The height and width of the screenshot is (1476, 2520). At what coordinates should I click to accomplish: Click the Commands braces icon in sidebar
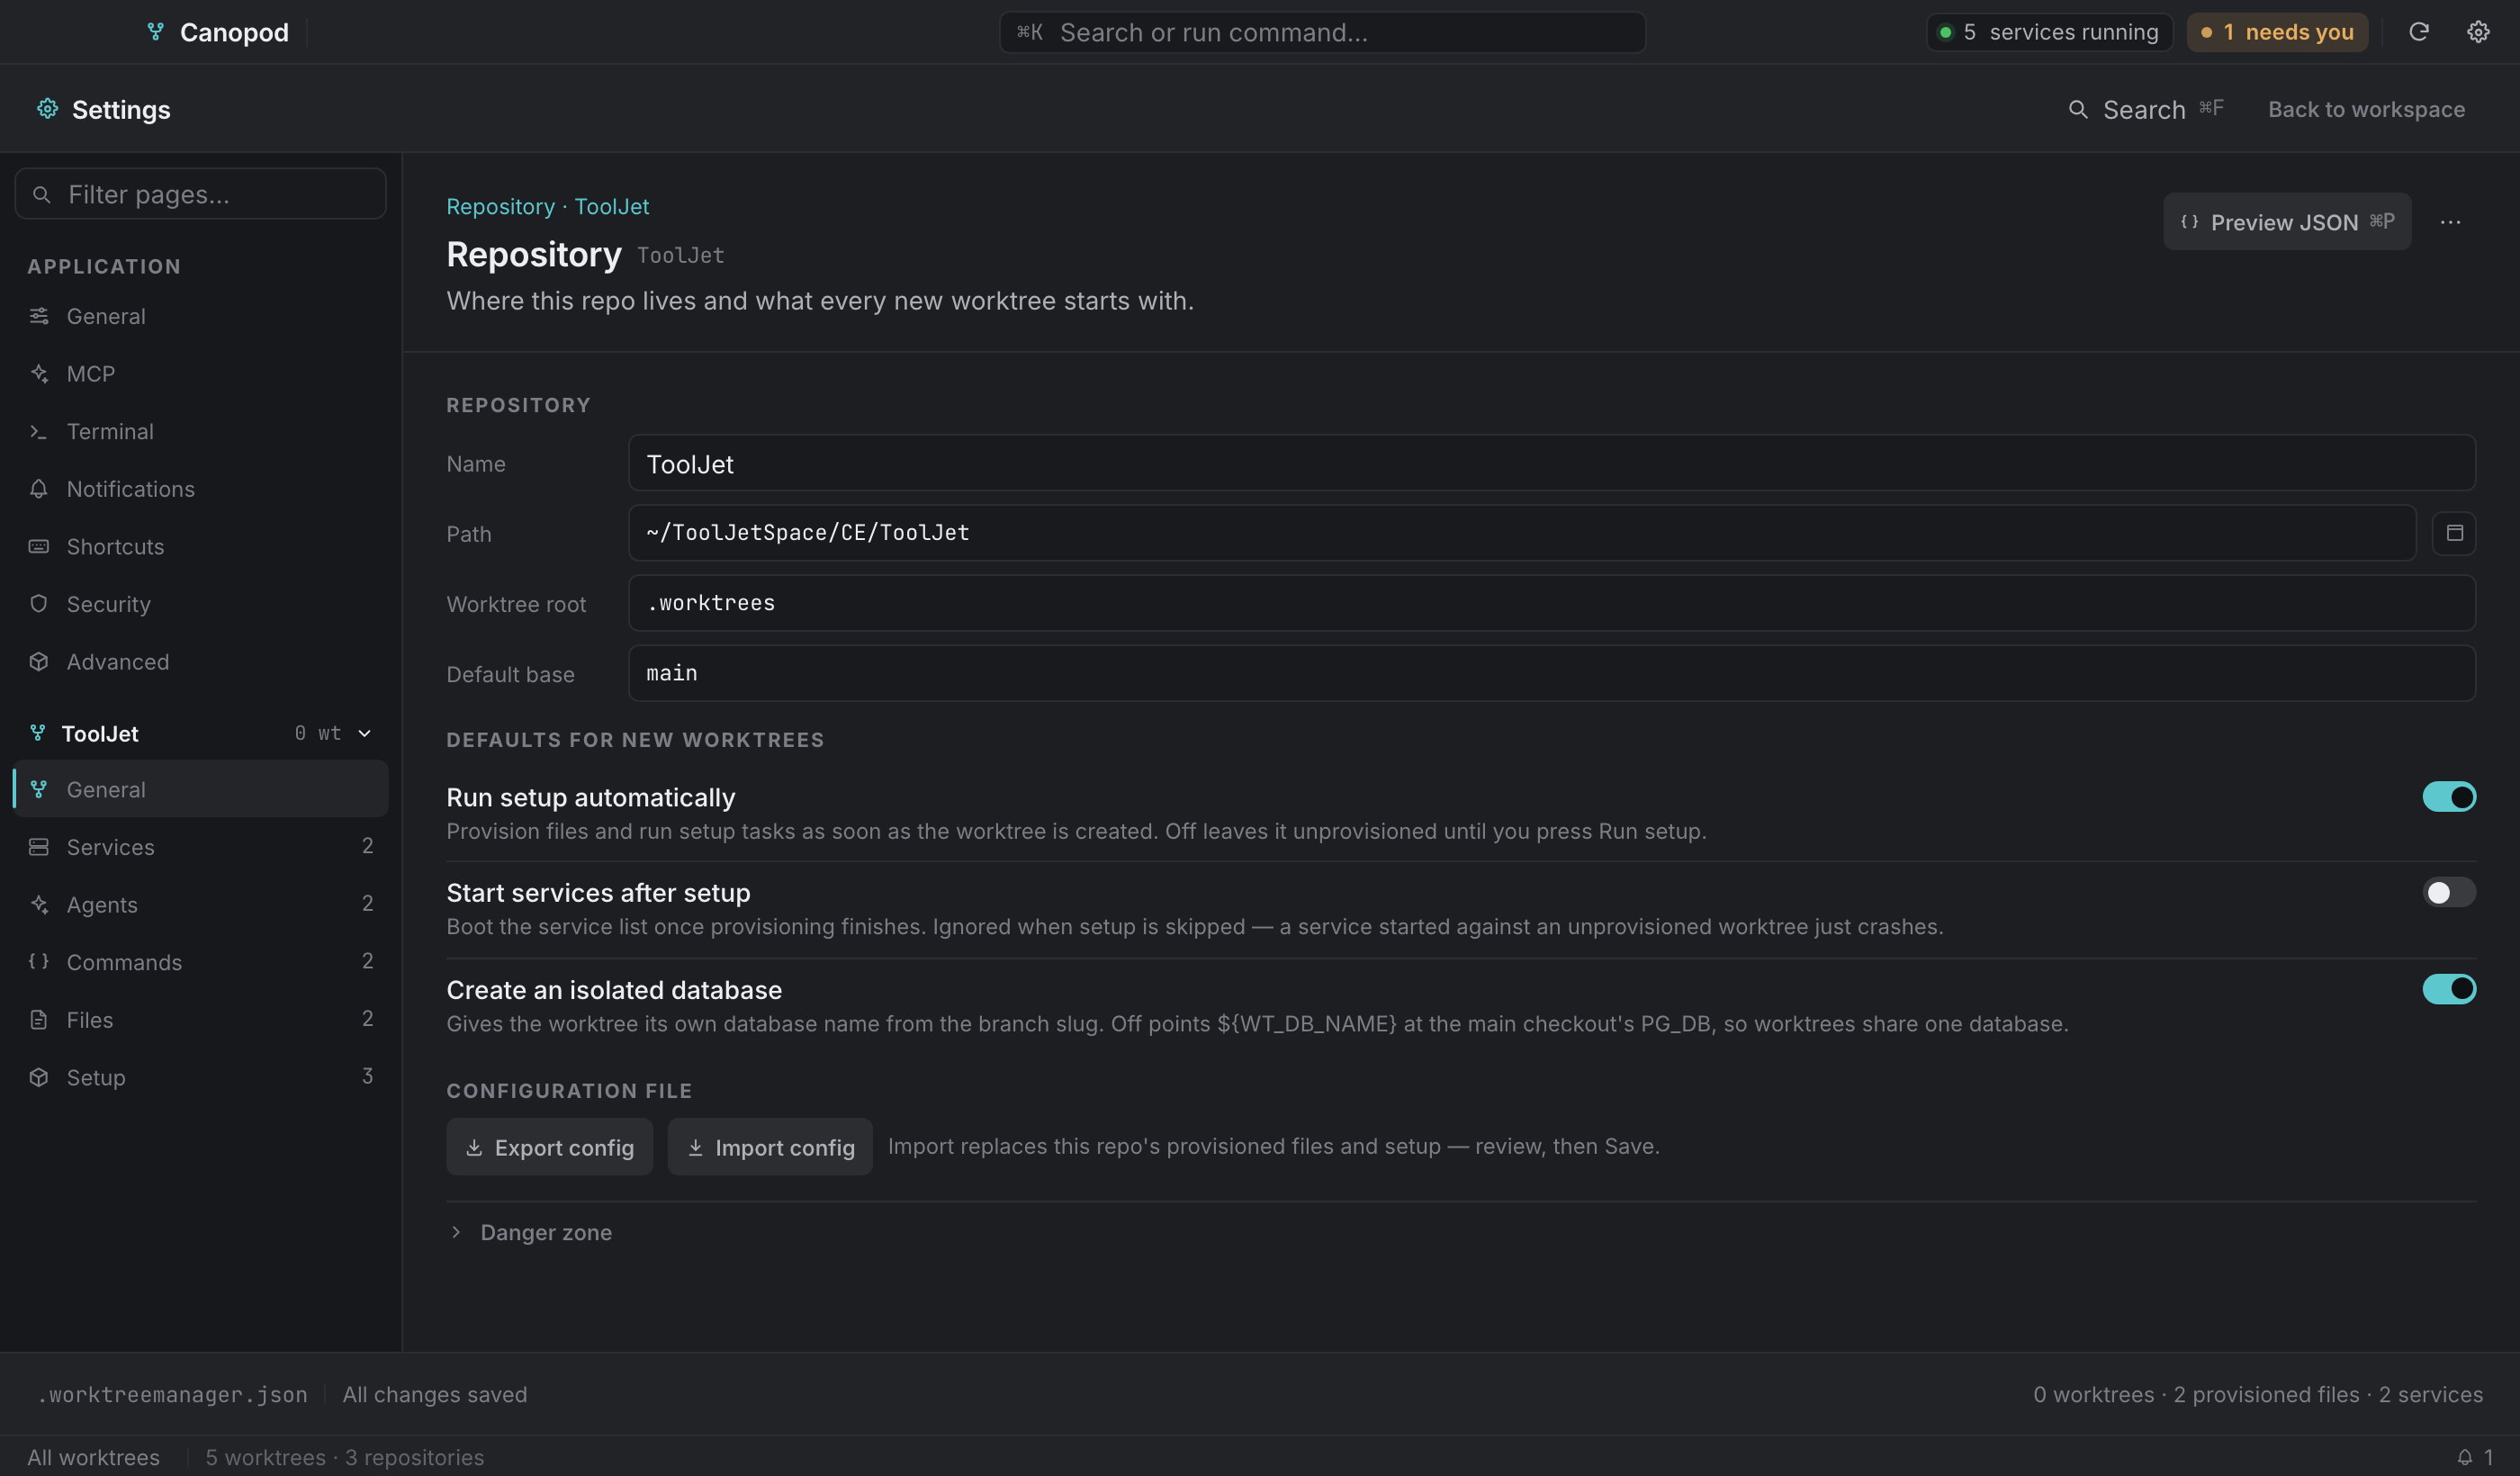tap(39, 961)
